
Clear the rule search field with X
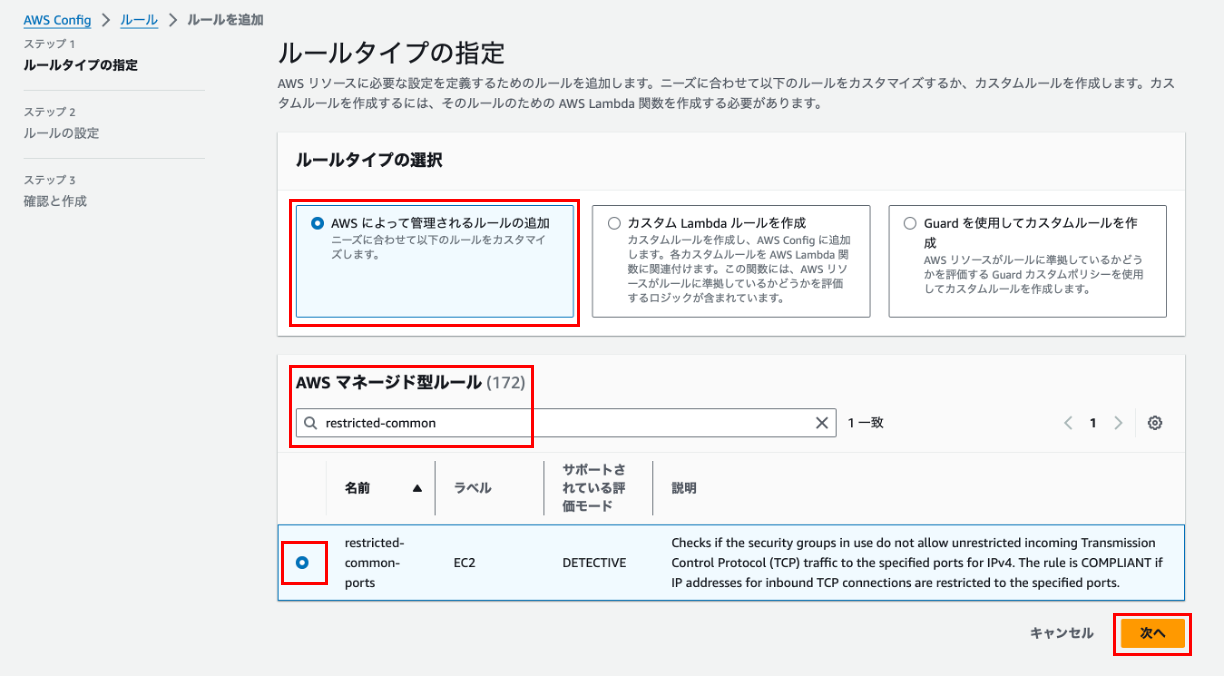822,423
